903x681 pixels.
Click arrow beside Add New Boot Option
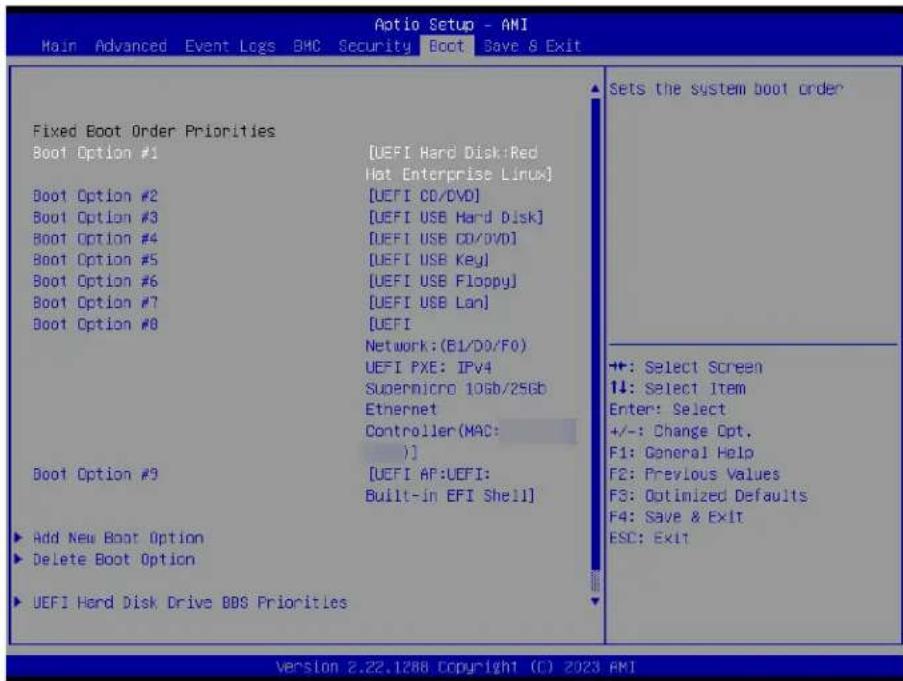18,538
